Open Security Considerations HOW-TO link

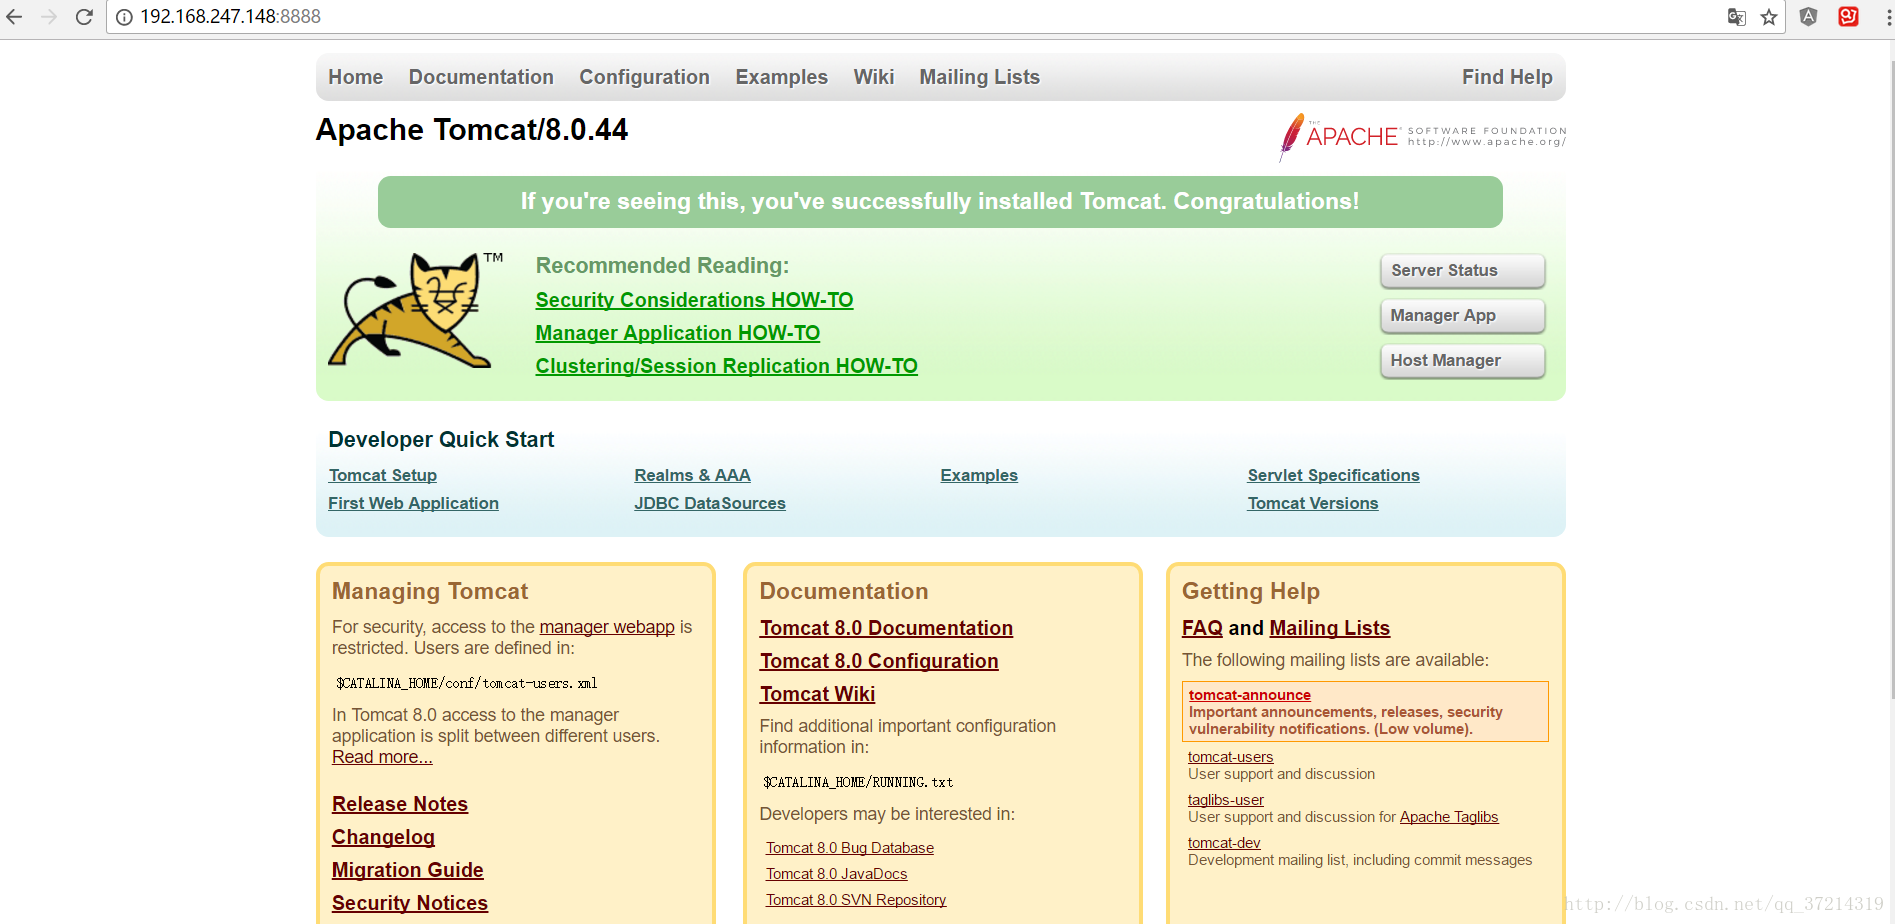coord(694,300)
